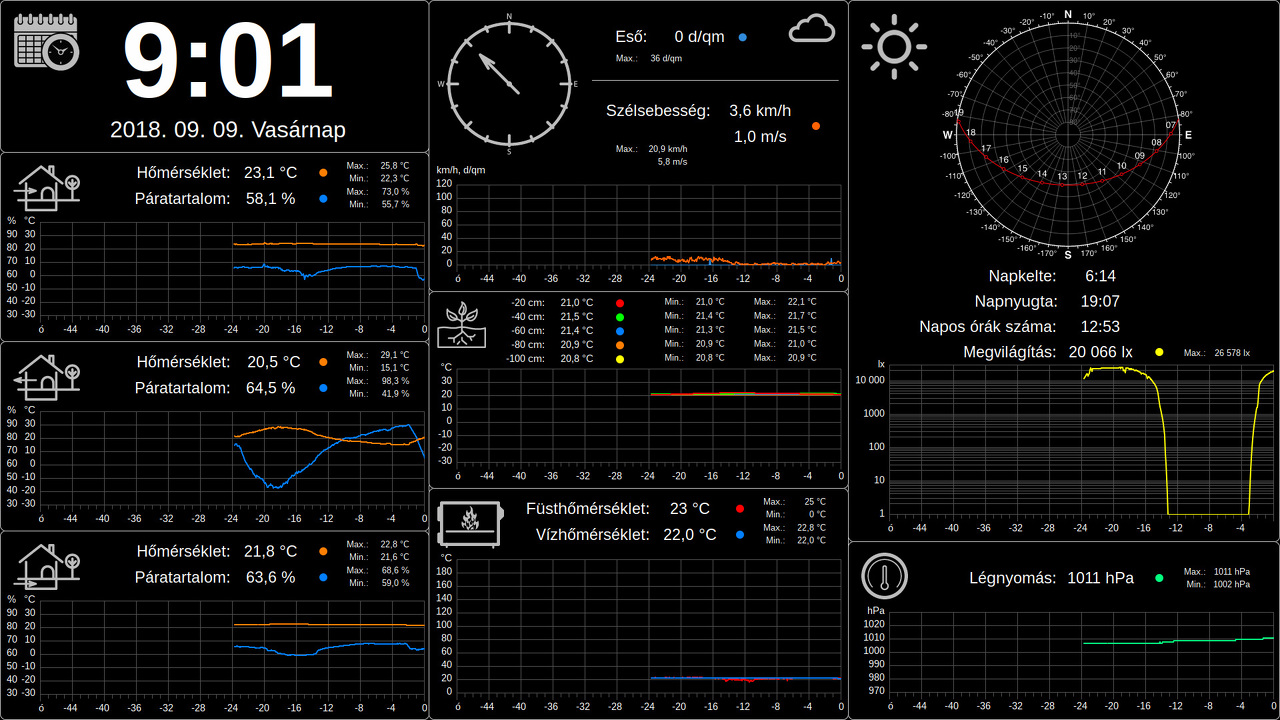Click the 9:01 clock time
Image resolution: width=1280 pixels, height=720 pixels.
tap(228, 62)
